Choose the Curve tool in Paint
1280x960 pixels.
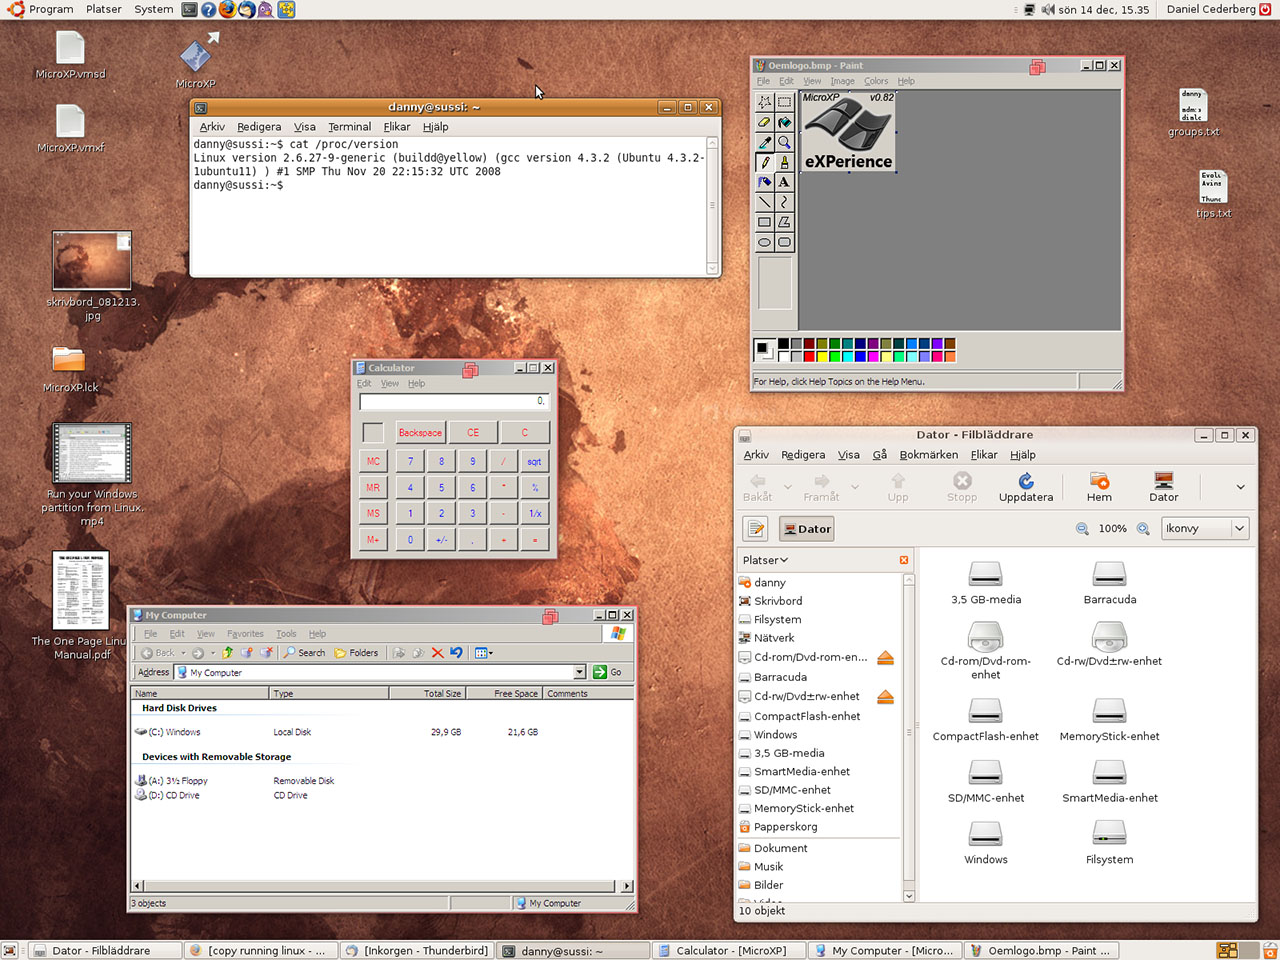coord(784,202)
